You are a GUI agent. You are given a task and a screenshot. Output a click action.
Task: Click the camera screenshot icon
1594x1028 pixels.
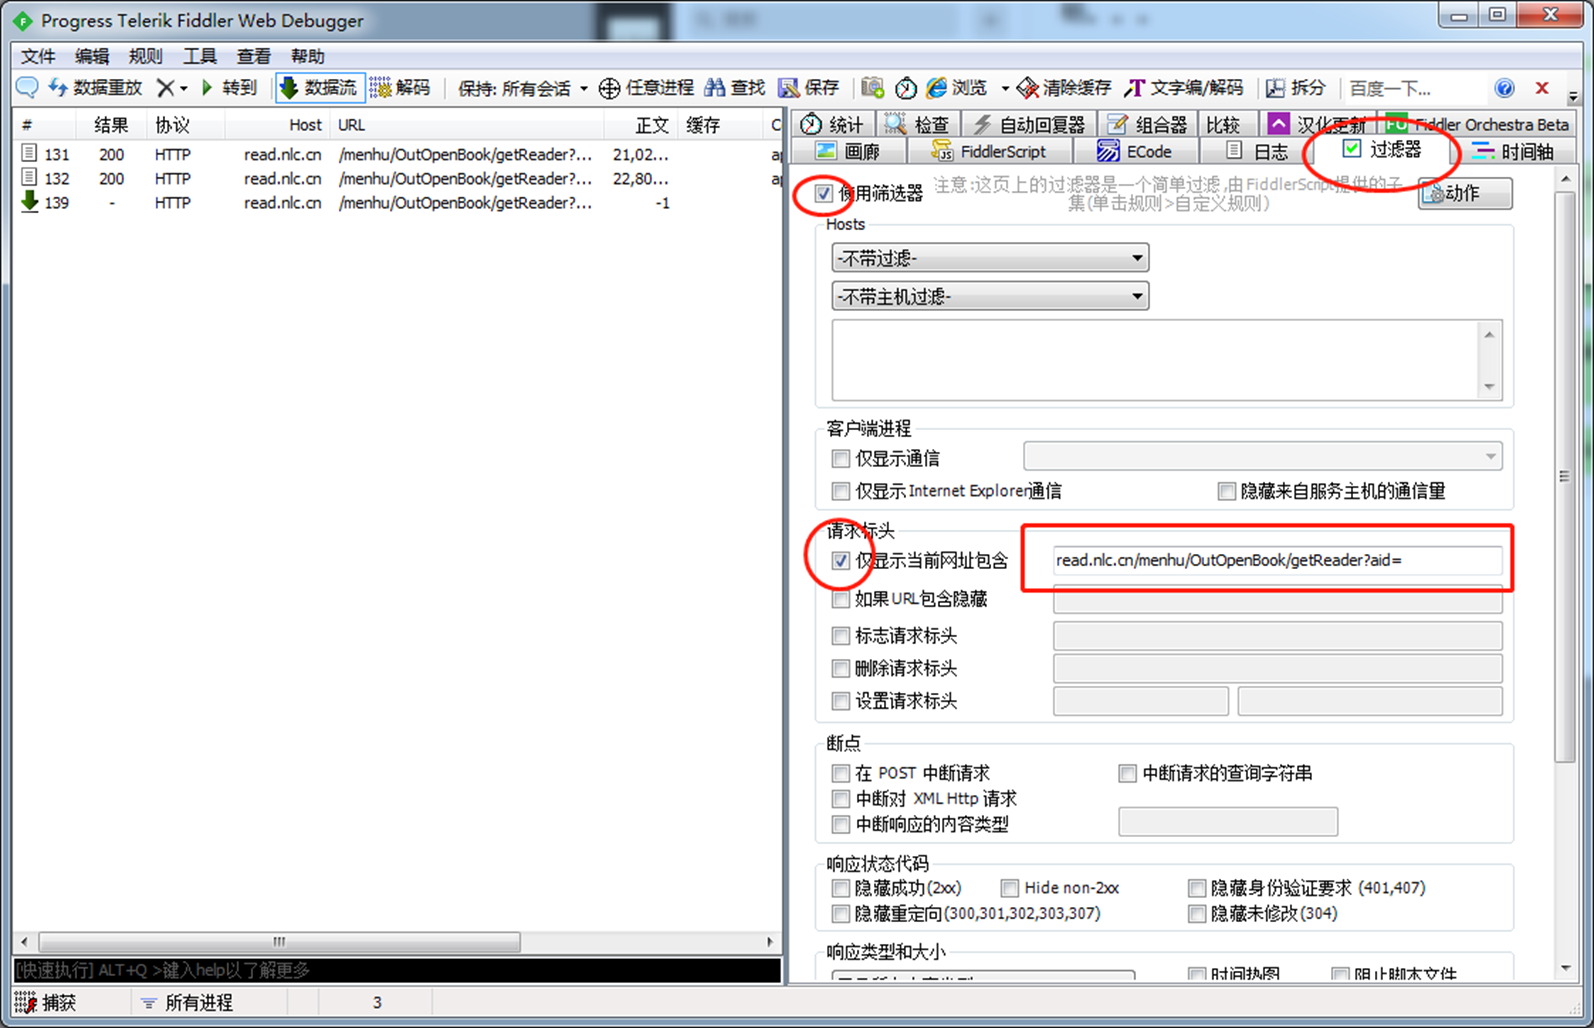point(873,88)
